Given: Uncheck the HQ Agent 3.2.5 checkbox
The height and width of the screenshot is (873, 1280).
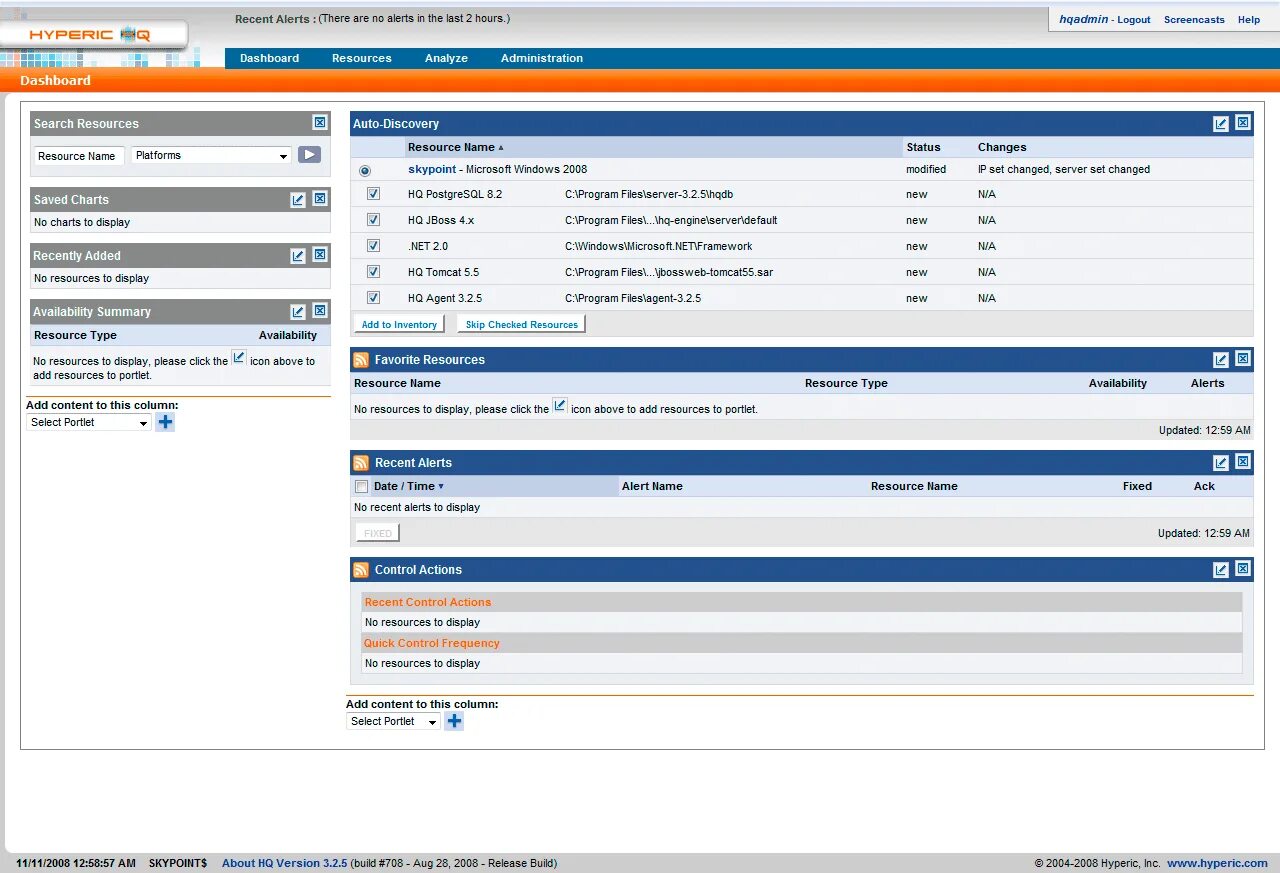Looking at the screenshot, I should (x=373, y=298).
